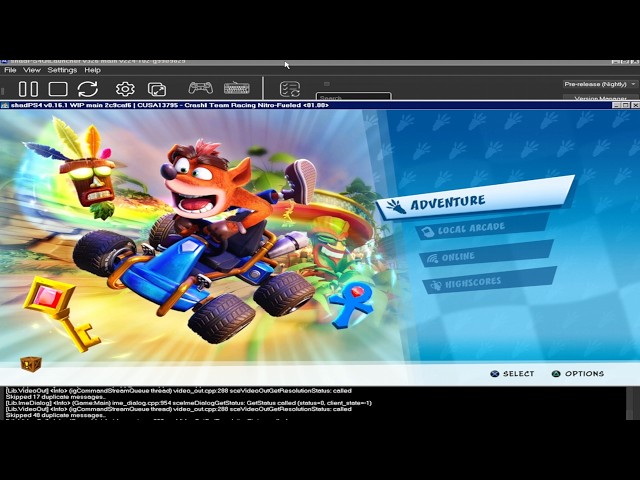This screenshot has width=640, height=480.
Task: Click the small checkbox above Search field
Action: (x=327, y=84)
